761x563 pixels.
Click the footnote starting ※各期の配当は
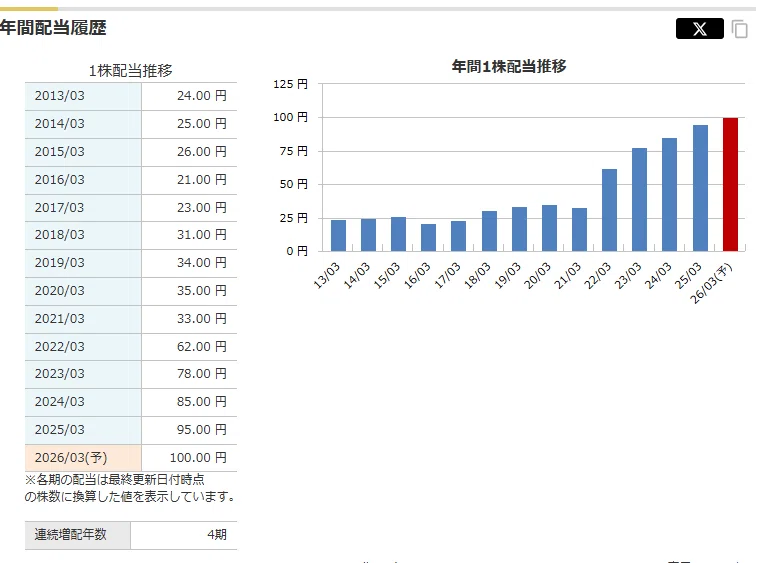[130, 488]
